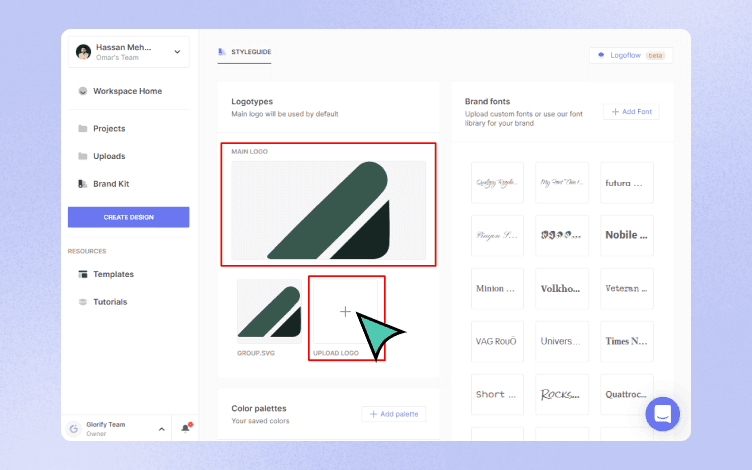Open Templates under Resources
Image resolution: width=752 pixels, height=470 pixels.
113,274
